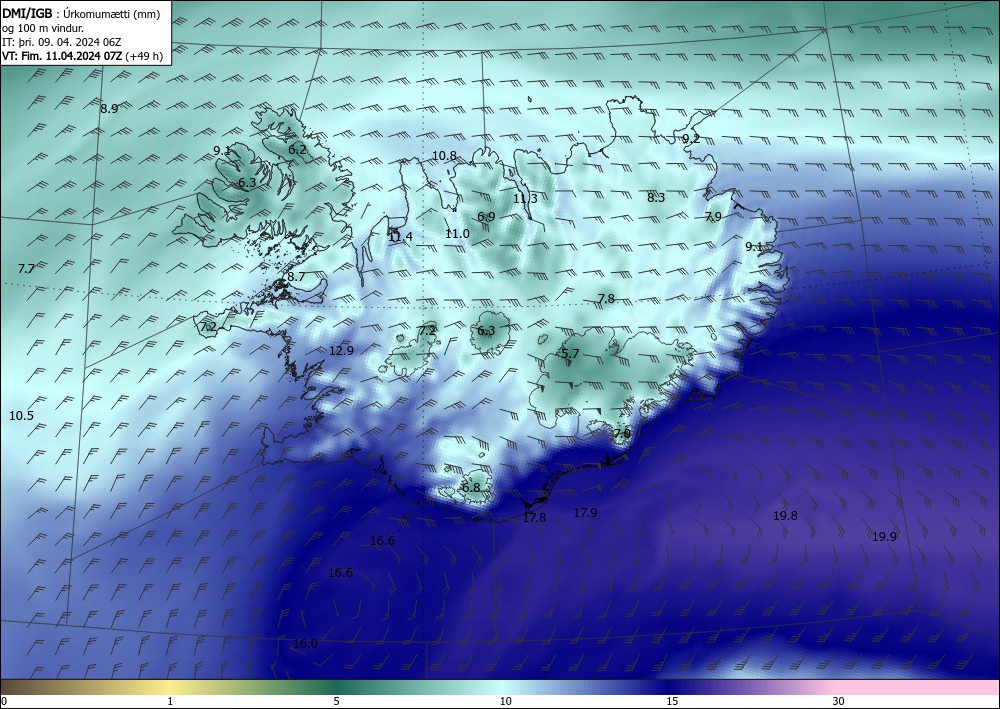
Task: Click the 15 tick on the color scale
Action: (672, 701)
